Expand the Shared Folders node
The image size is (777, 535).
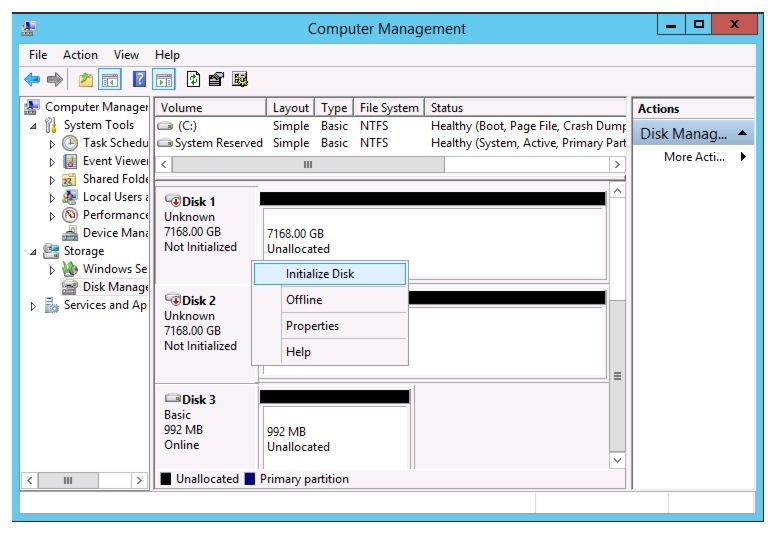coord(52,180)
